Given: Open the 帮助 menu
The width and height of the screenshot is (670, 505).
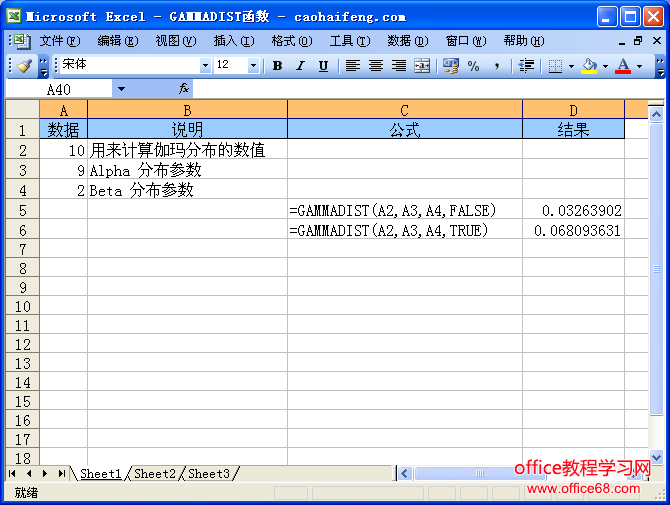Looking at the screenshot, I should (524, 41).
